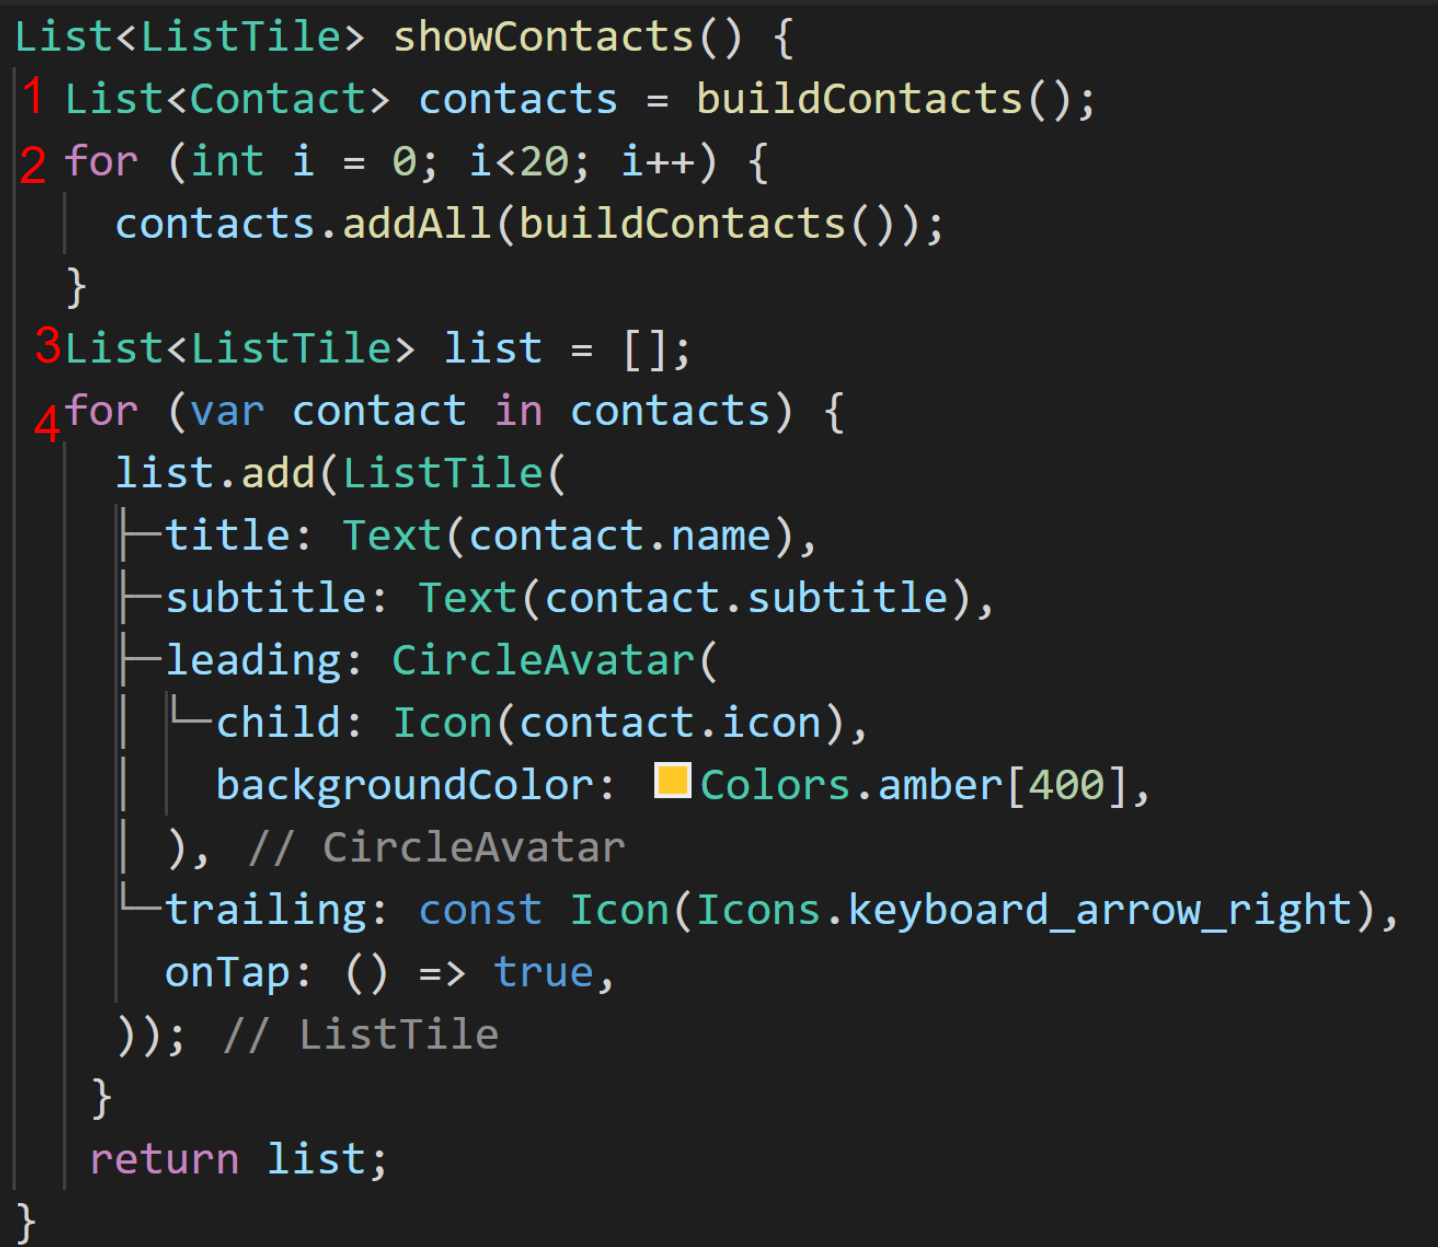Click the // ListTile closing comment

coord(361,1035)
